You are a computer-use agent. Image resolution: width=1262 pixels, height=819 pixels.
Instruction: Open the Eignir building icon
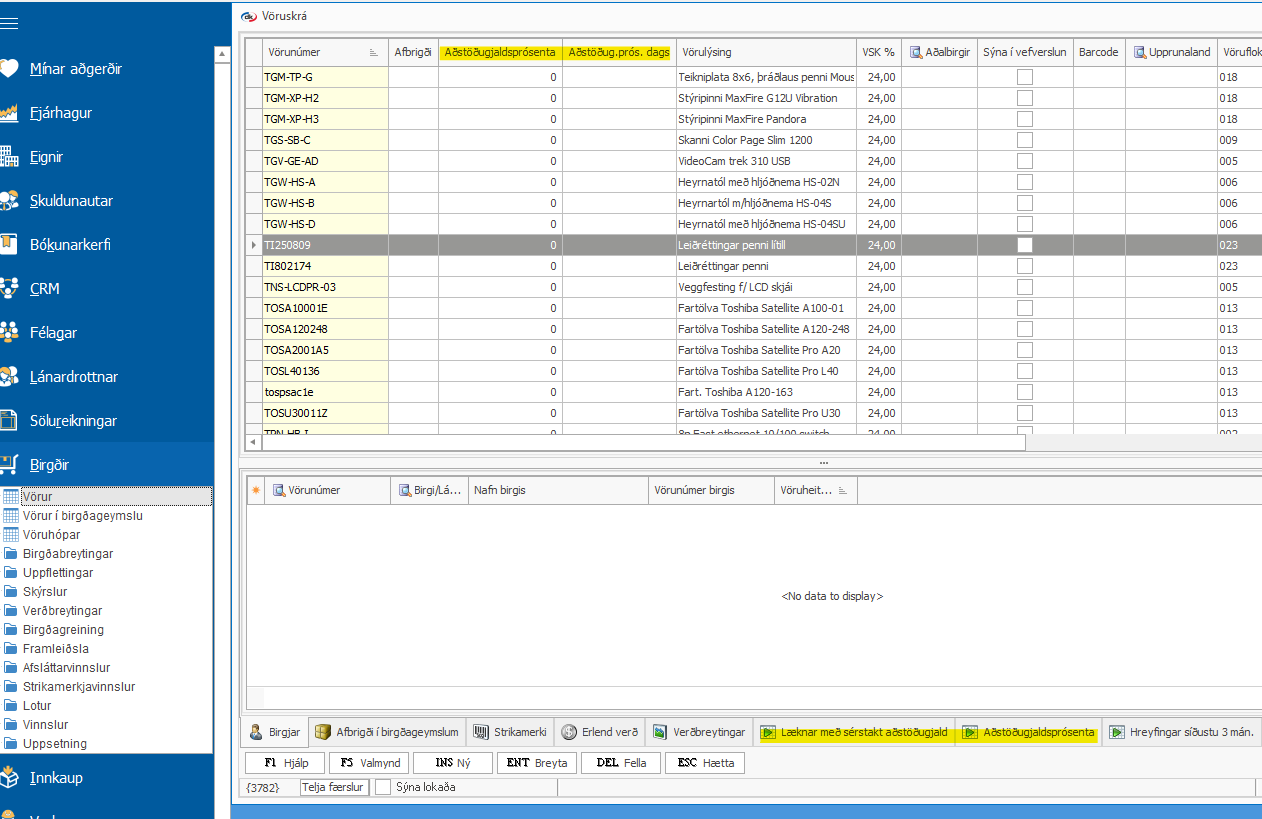(9, 156)
